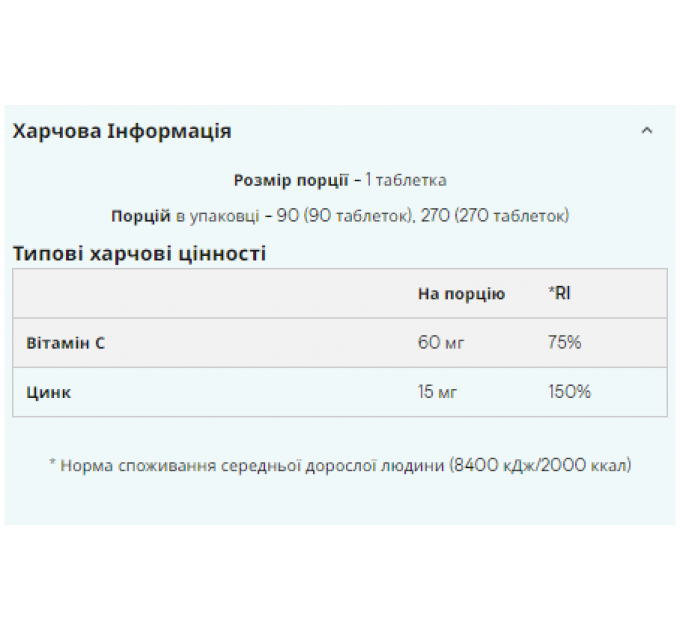Click the 8400 кДж/2000 ккал footnote value

(x=540, y=465)
